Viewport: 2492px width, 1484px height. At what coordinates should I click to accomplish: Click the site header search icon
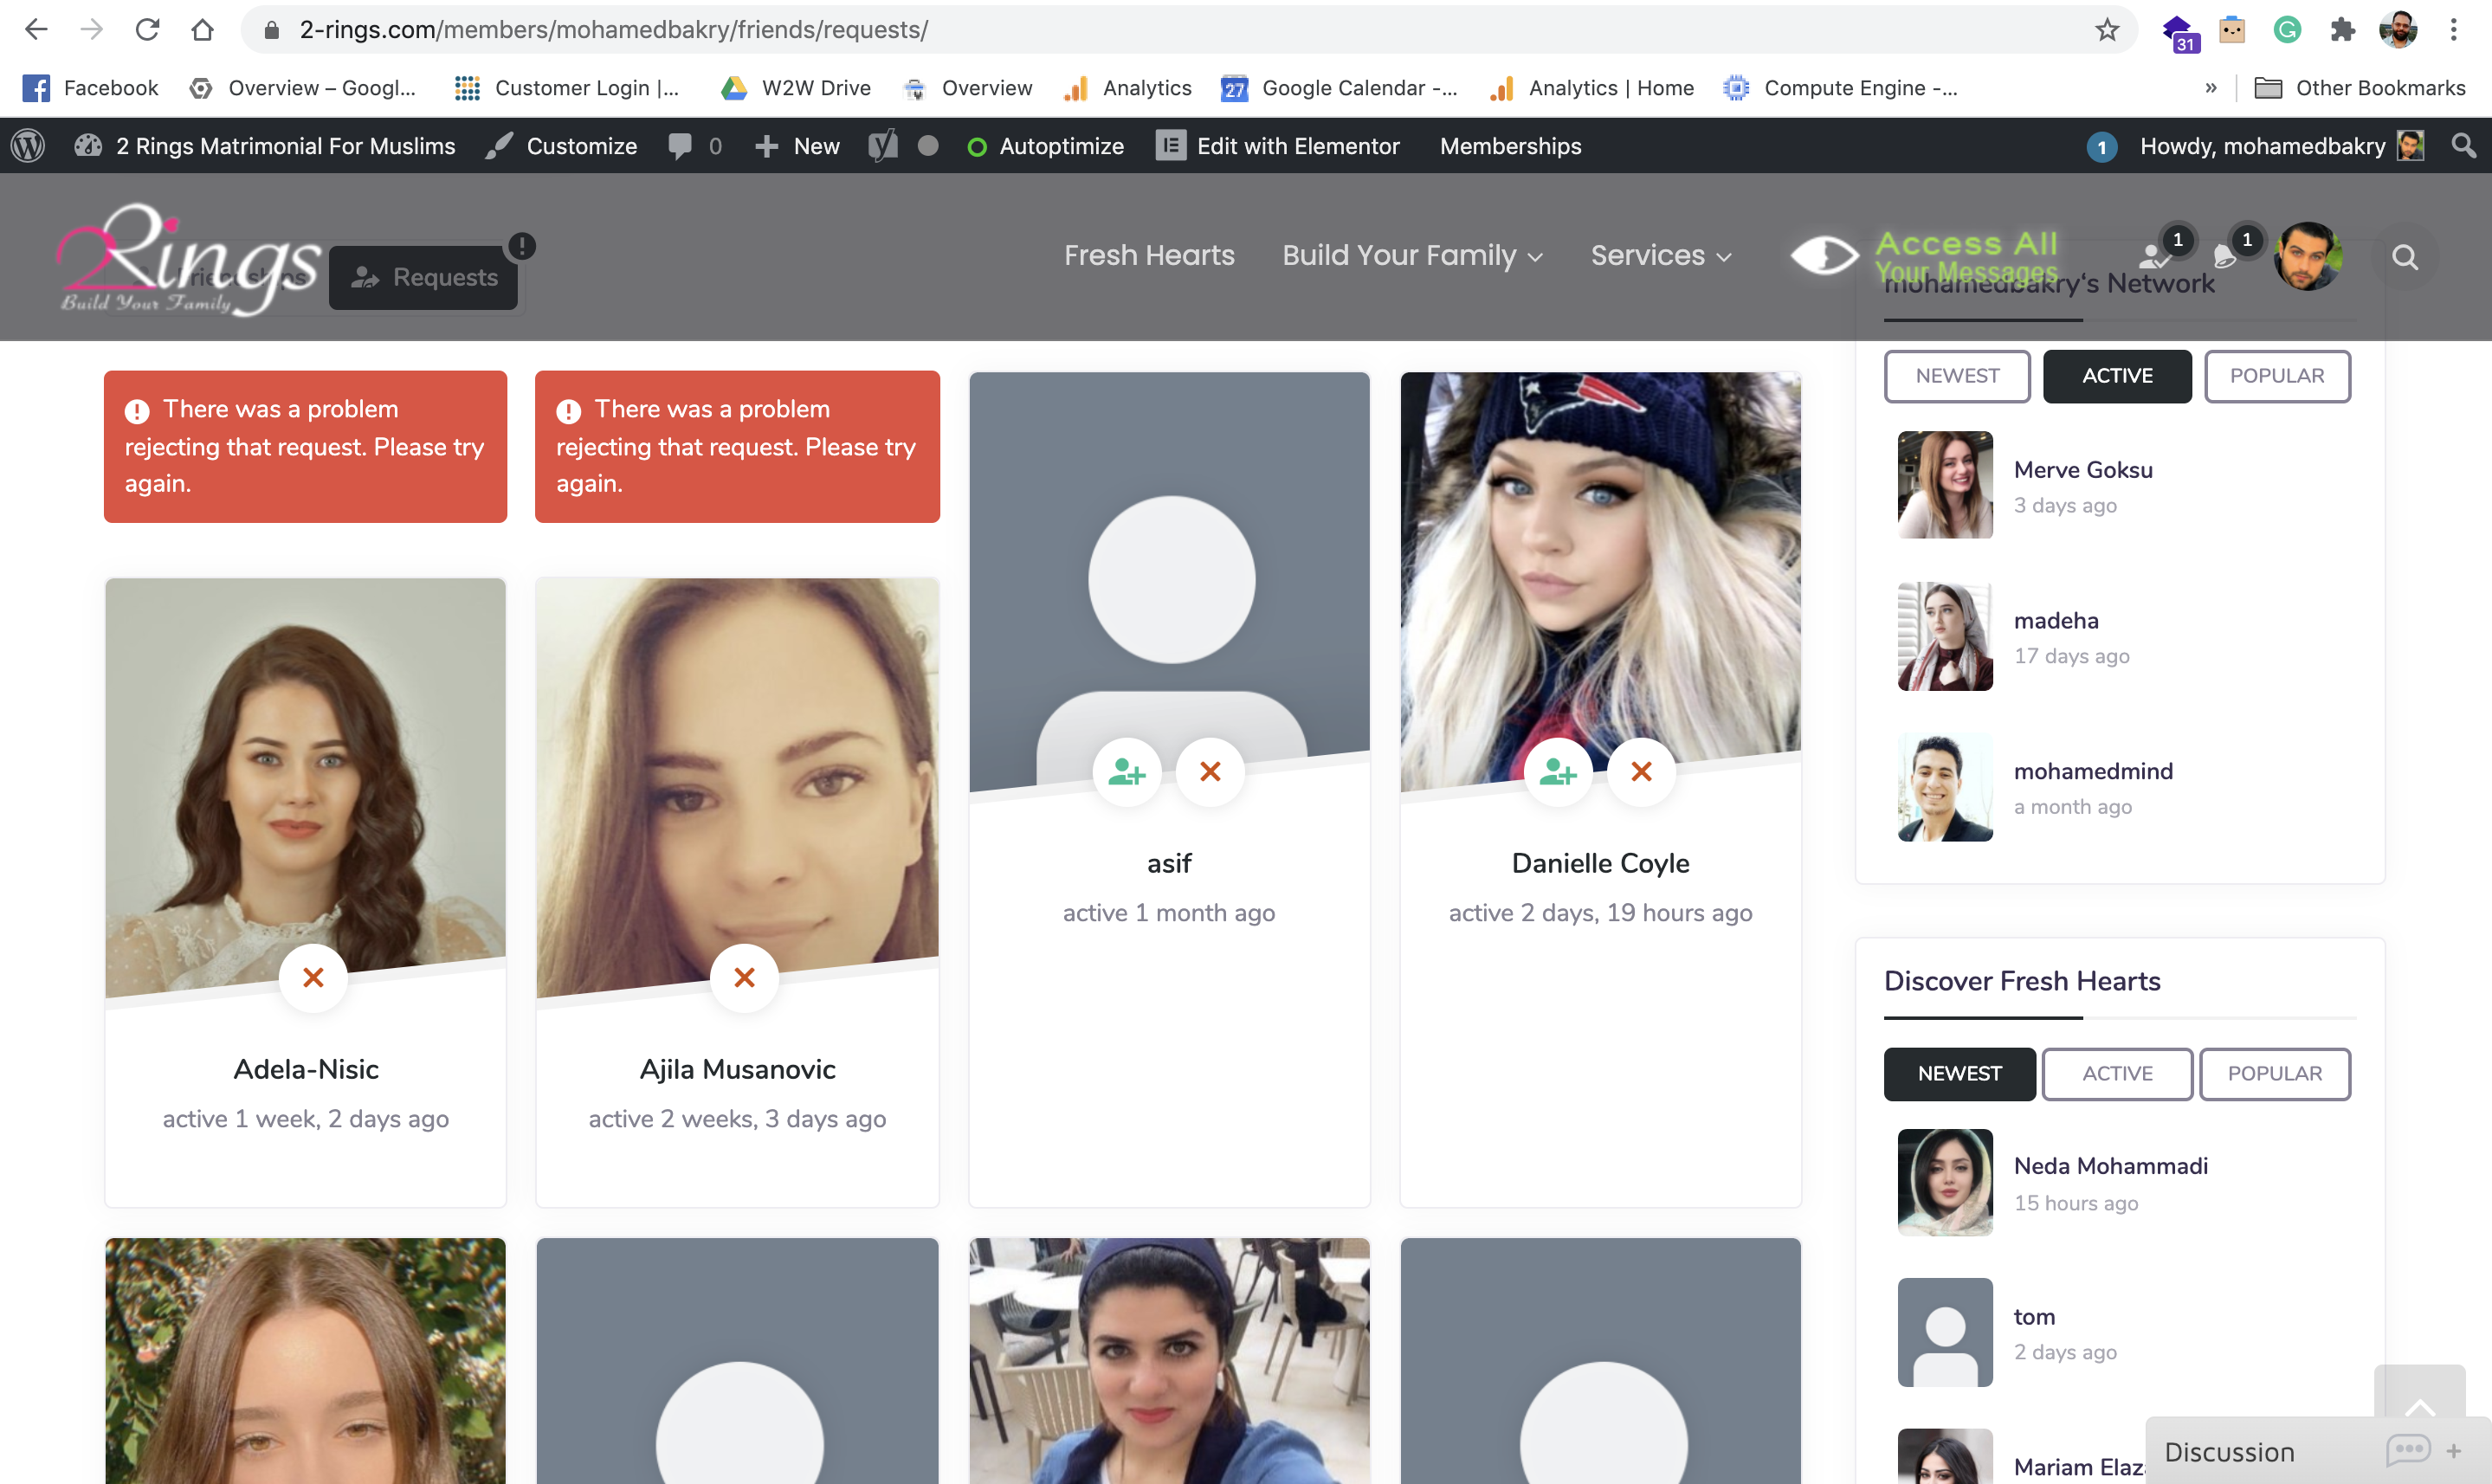[2405, 257]
